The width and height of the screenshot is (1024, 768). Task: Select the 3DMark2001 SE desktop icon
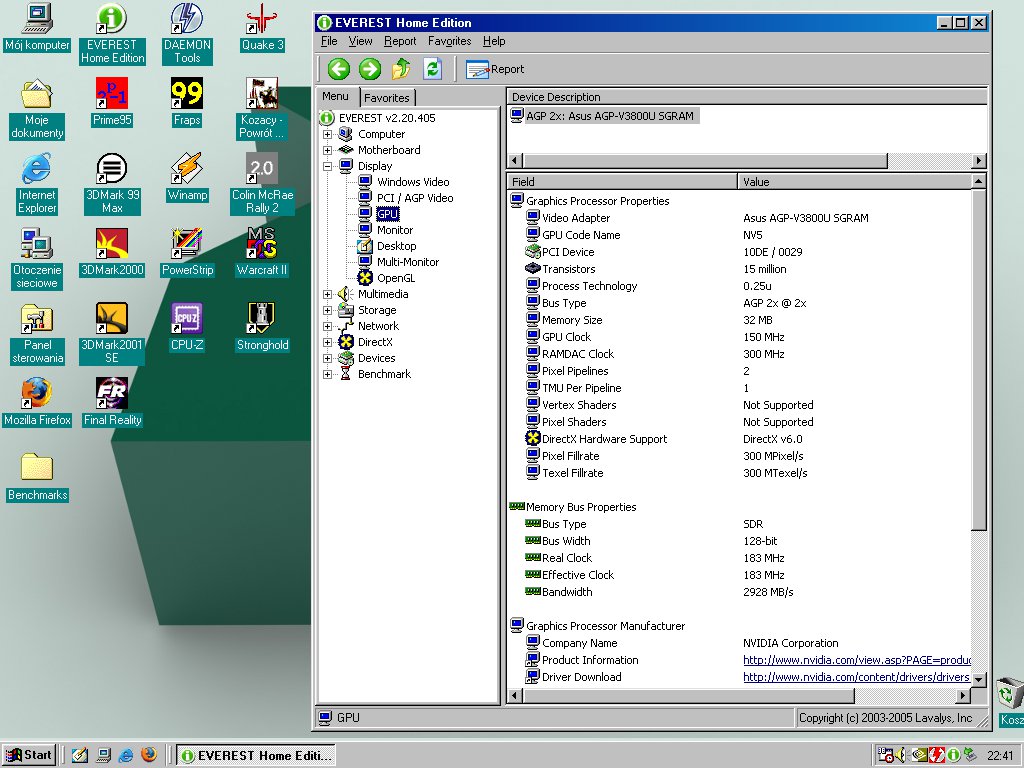point(112,333)
